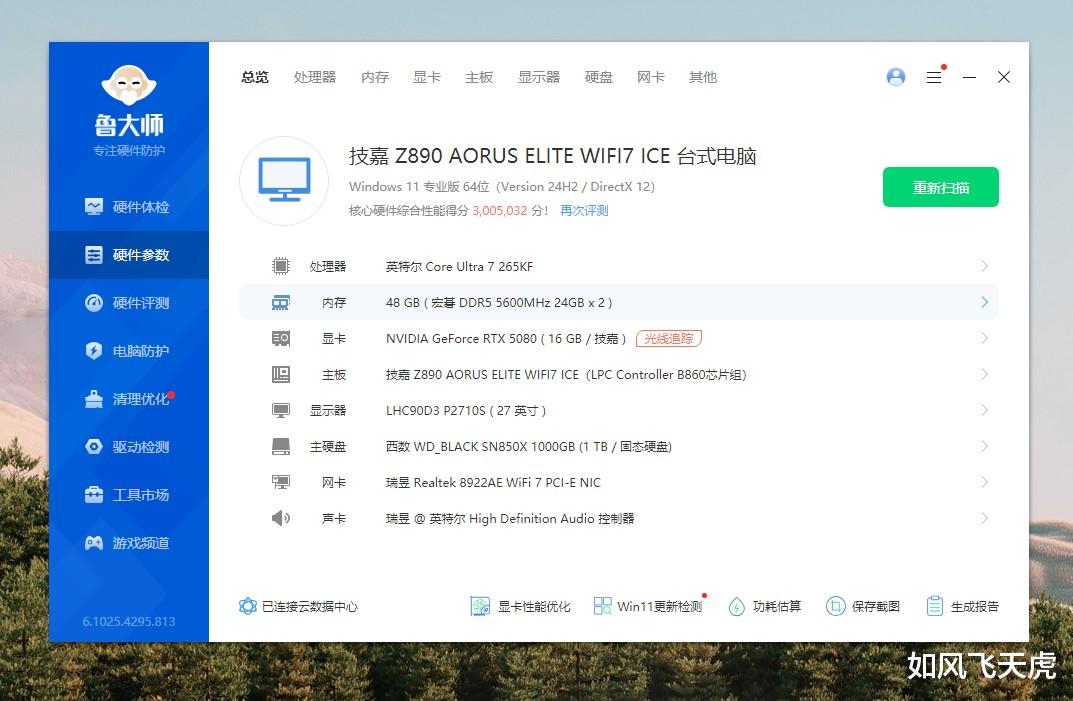
Task: Click Realtek 8922AE WiFi 7 text
Action: pos(493,483)
